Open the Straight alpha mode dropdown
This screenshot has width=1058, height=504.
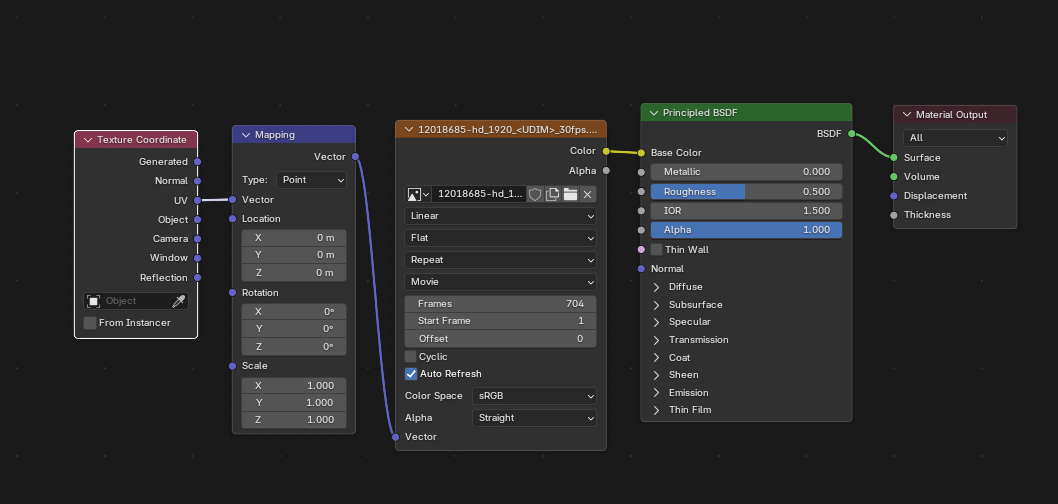click(534, 418)
